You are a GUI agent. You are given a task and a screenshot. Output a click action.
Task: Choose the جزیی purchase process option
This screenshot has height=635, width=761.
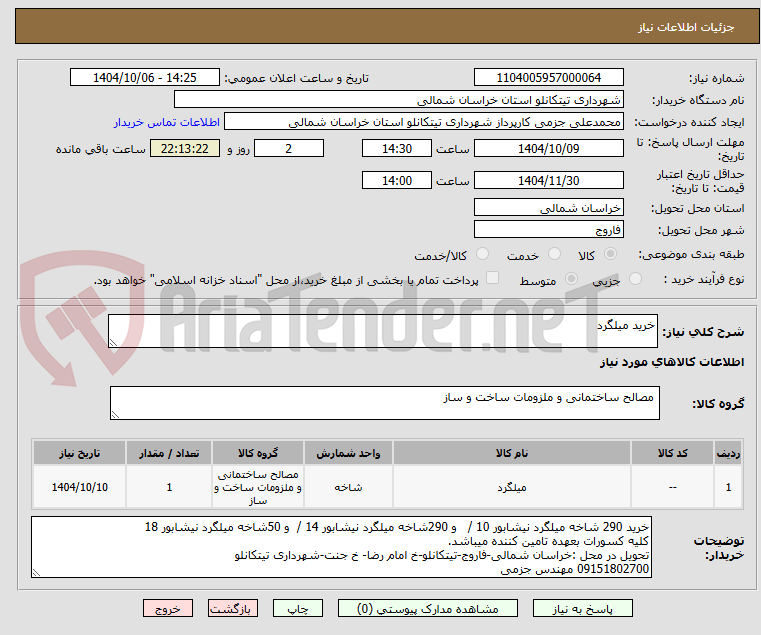635,279
